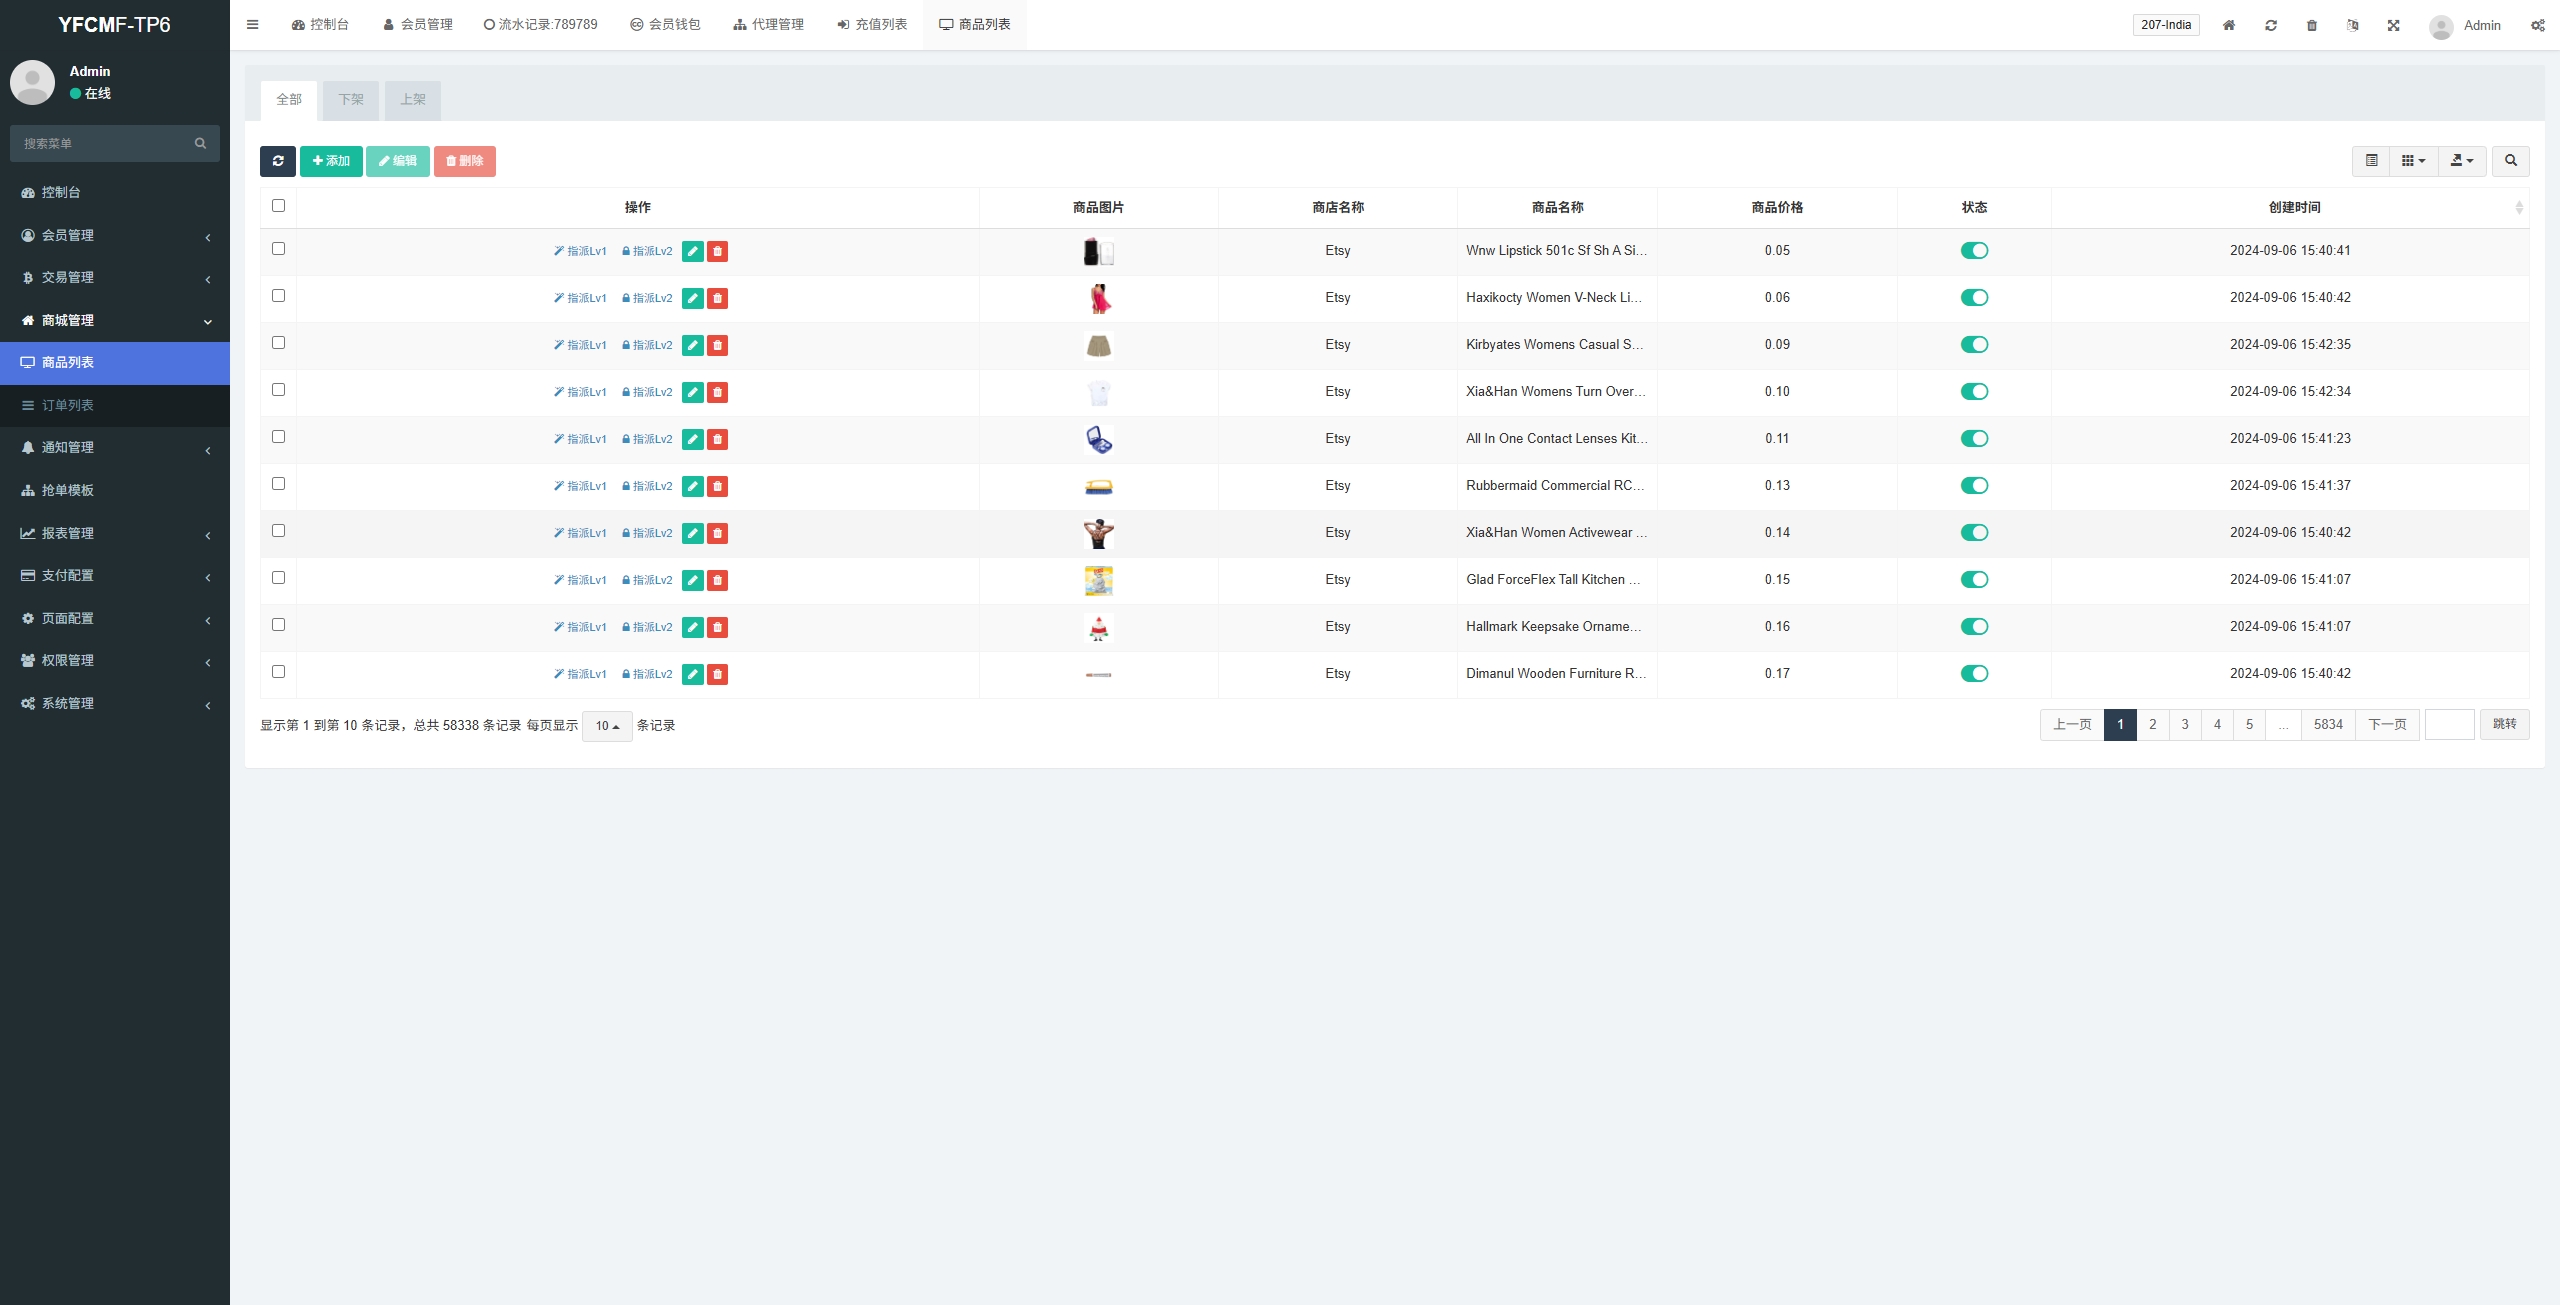The width and height of the screenshot is (2560, 1305).
Task: Click the page jump input field
Action: point(2449,725)
